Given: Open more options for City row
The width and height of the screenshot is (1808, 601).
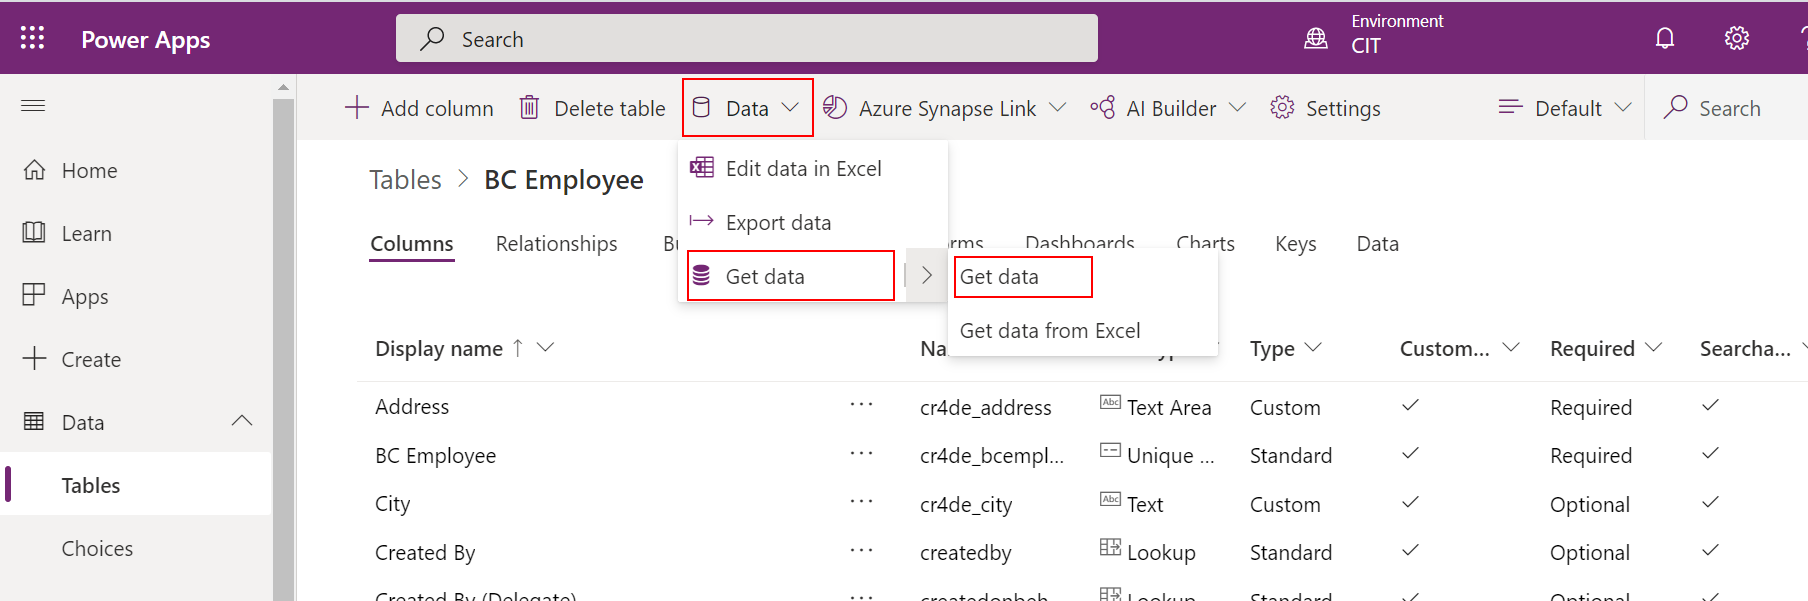Looking at the screenshot, I should [861, 502].
